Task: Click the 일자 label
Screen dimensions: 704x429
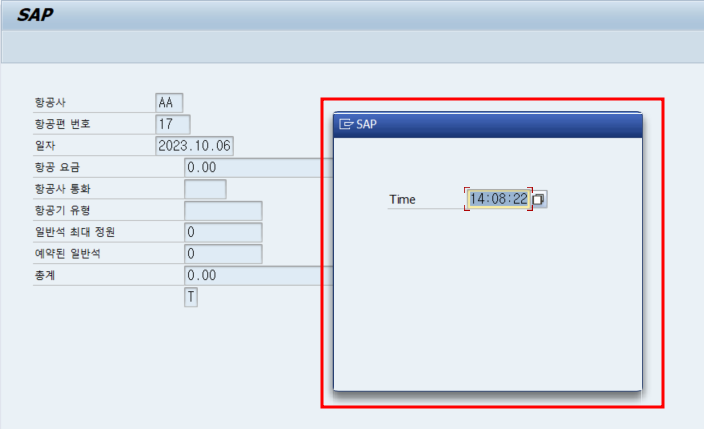Action: [45, 146]
